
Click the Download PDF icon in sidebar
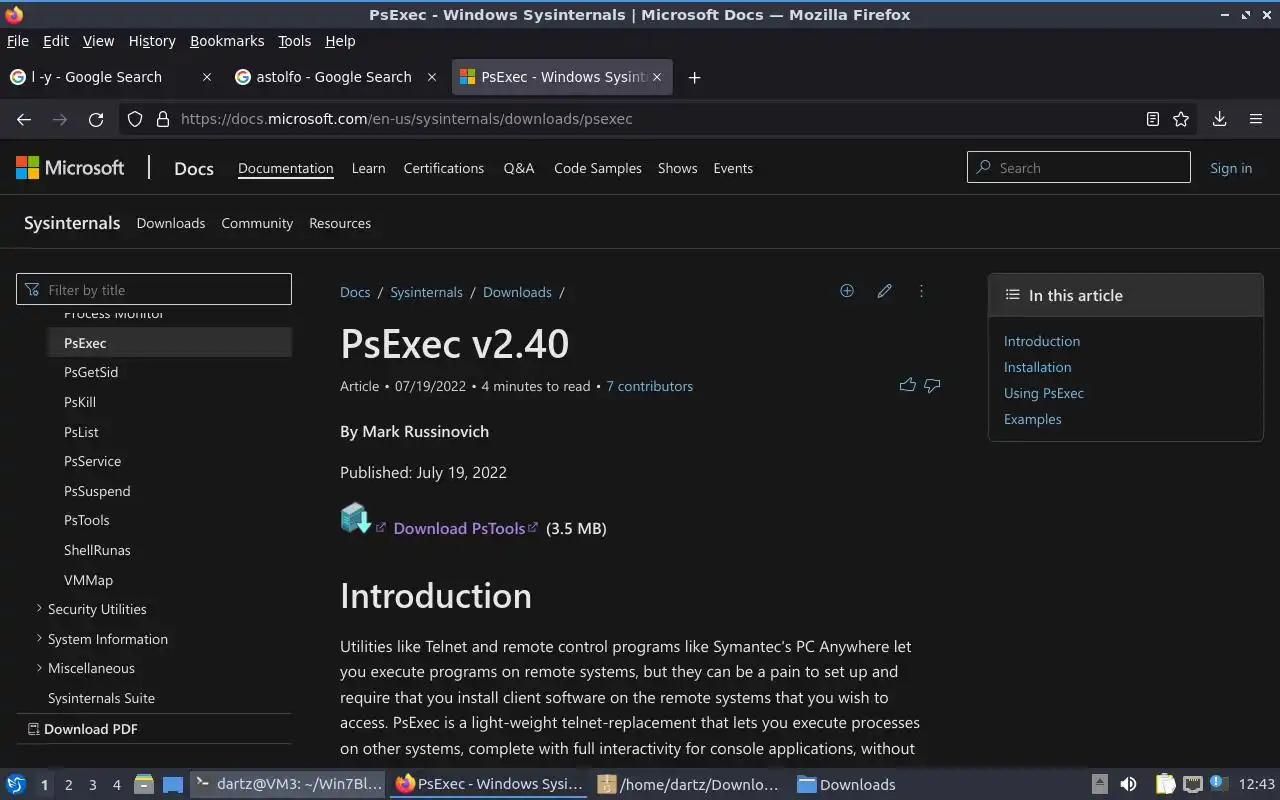click(x=33, y=729)
